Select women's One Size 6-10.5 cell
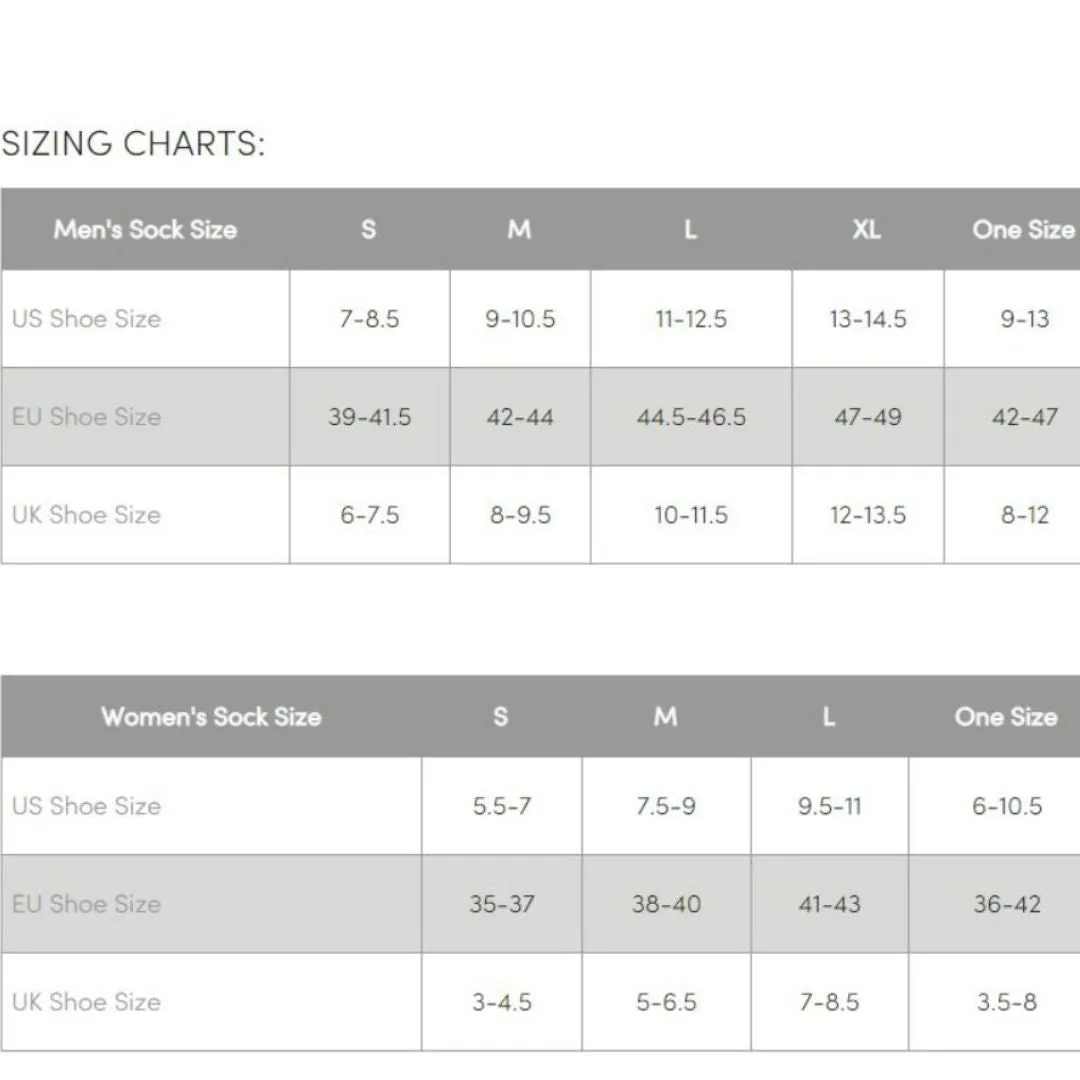 tap(1007, 806)
